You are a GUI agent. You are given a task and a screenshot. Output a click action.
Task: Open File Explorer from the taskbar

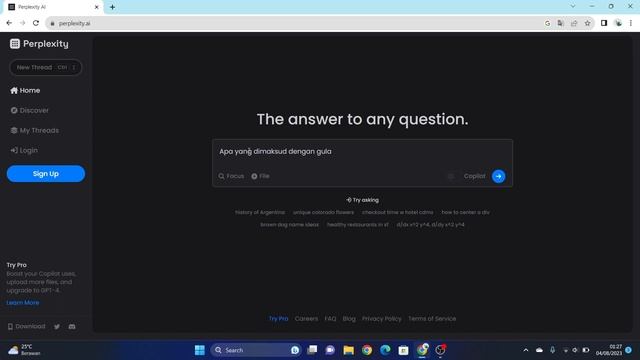click(348, 350)
